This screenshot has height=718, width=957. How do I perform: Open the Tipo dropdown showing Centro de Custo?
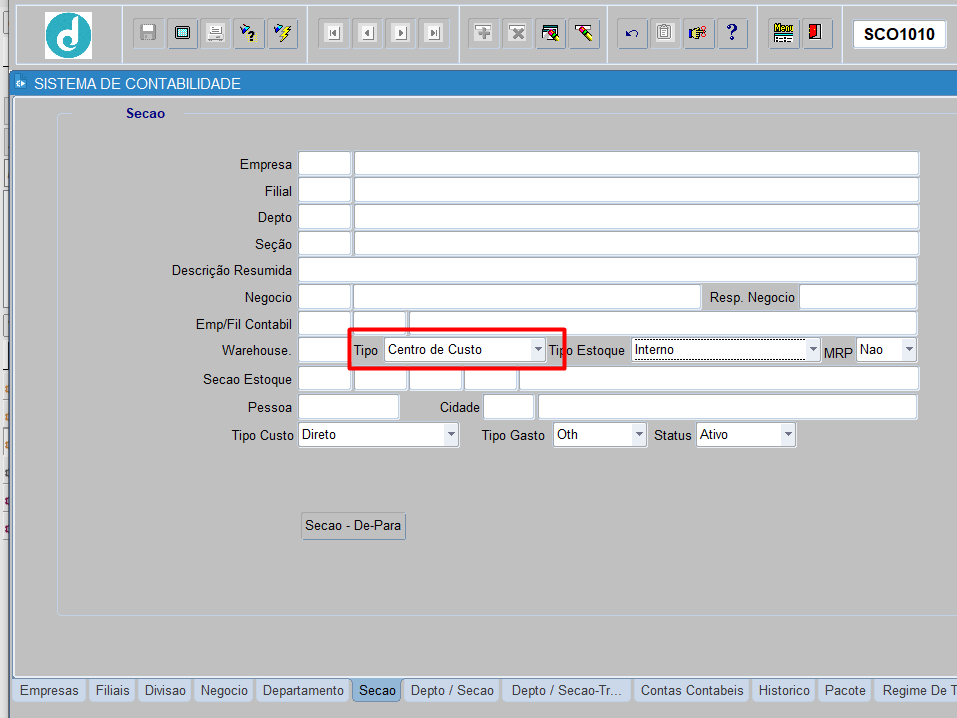pos(538,350)
